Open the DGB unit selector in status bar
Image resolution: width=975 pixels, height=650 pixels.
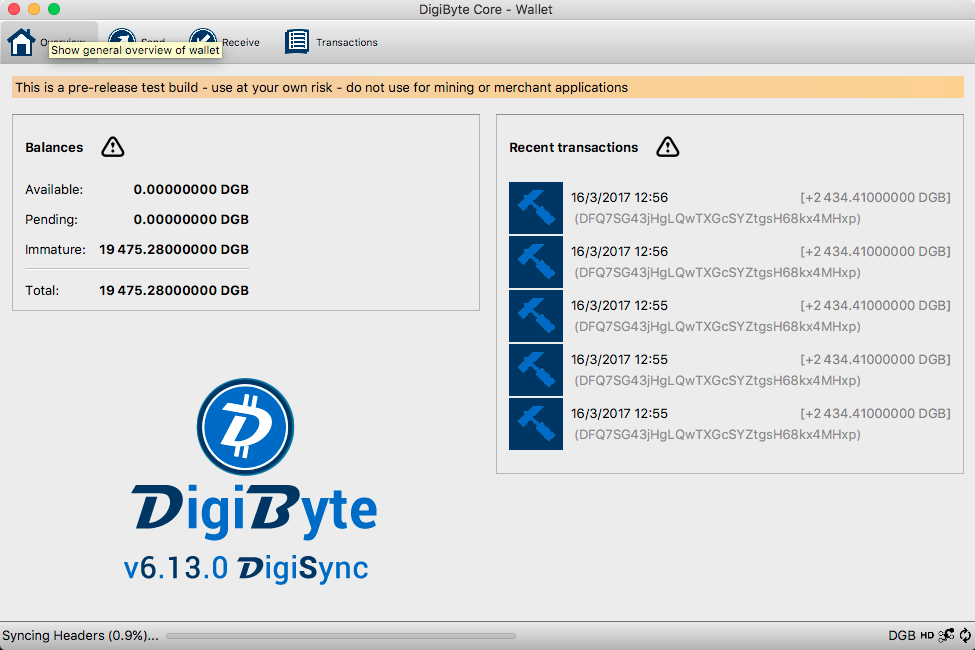click(x=902, y=635)
